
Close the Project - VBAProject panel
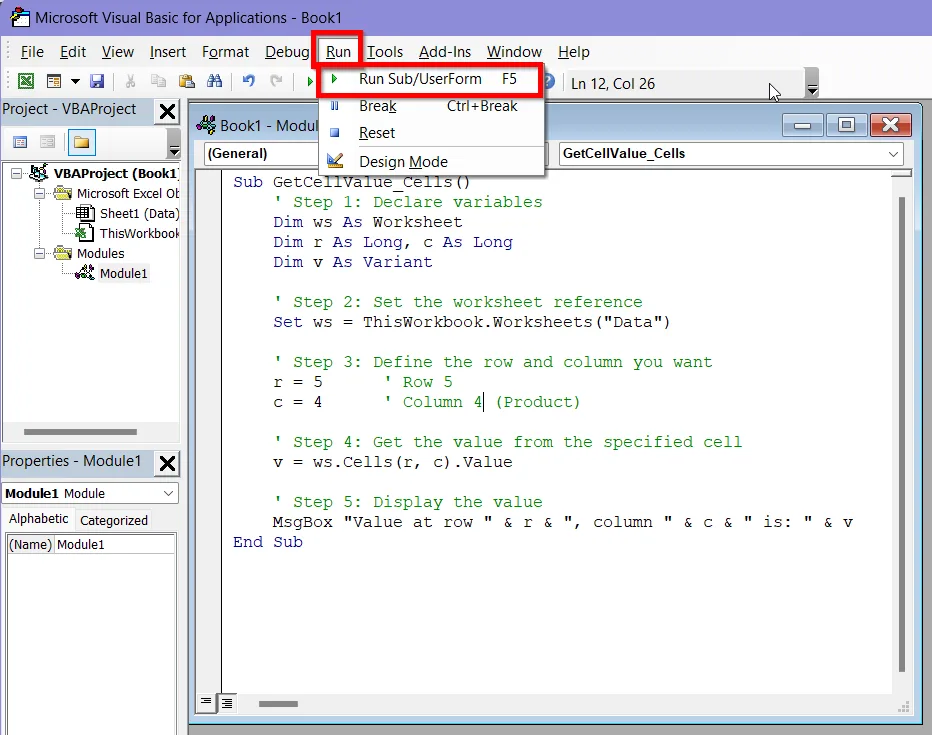click(x=168, y=111)
